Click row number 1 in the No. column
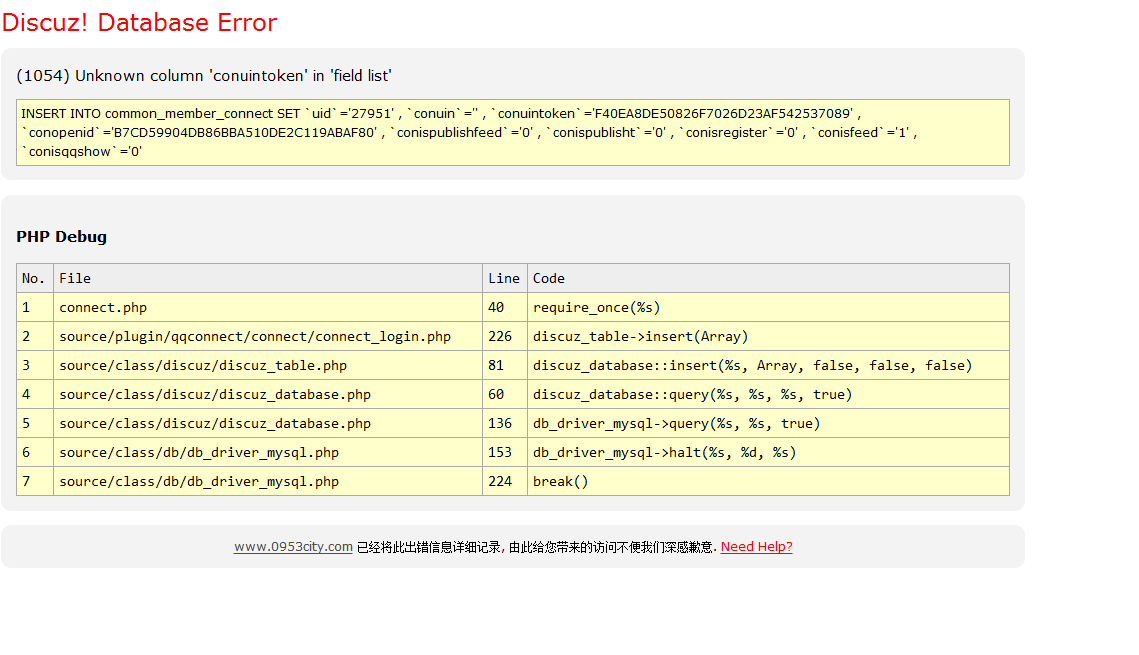This screenshot has width=1139, height=655. click(x=35, y=307)
